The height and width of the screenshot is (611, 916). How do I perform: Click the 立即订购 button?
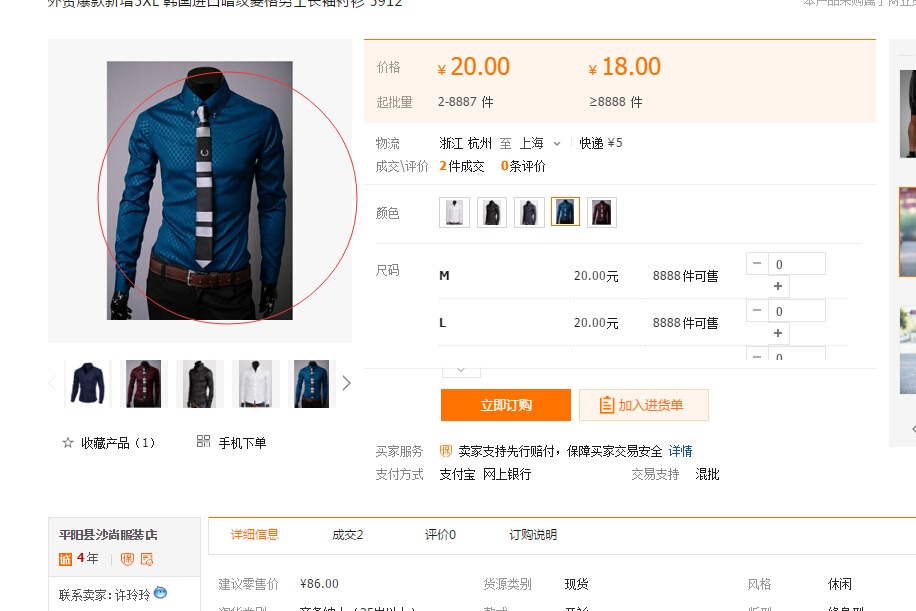pos(506,405)
